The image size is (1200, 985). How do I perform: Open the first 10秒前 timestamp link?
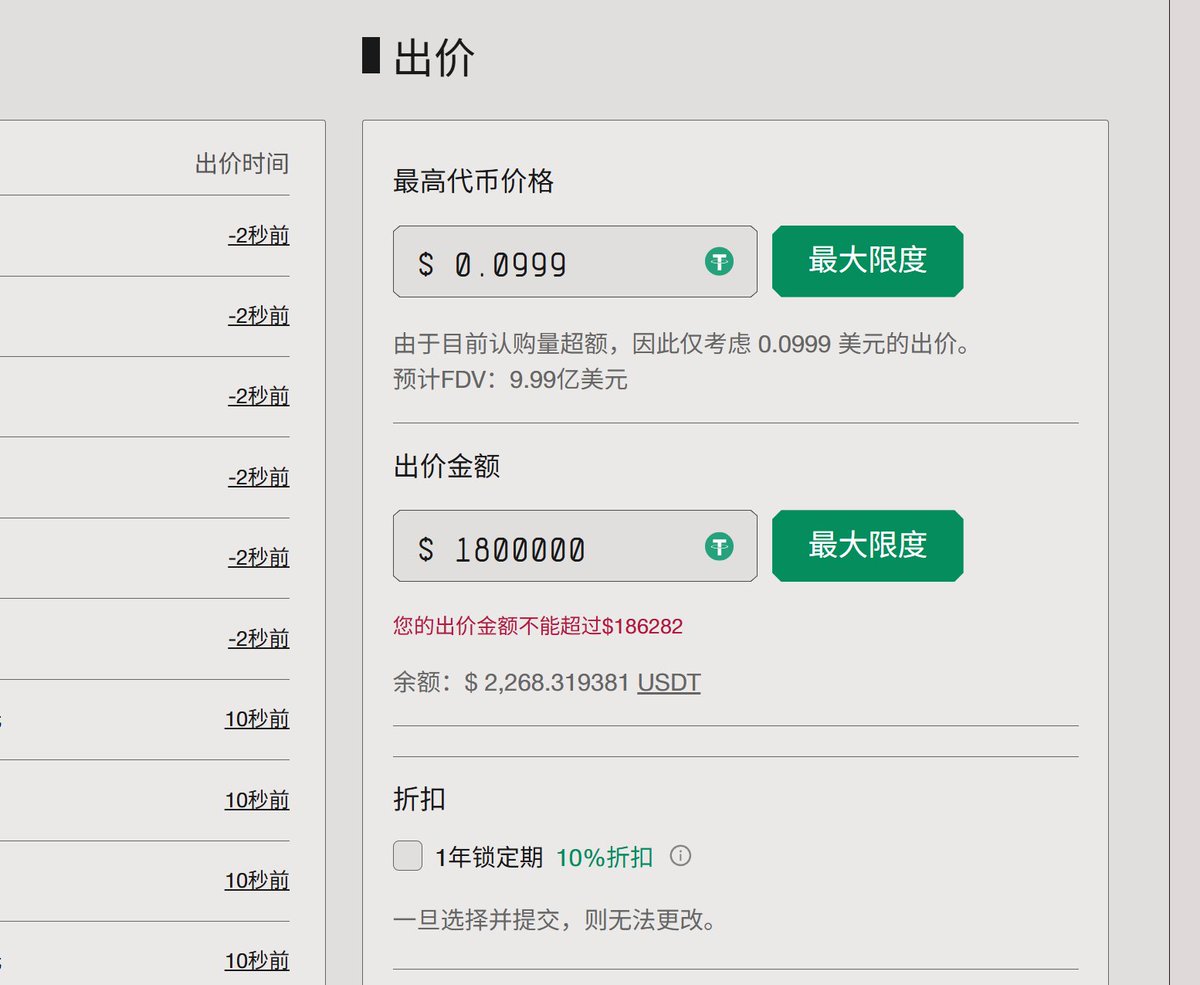tap(257, 719)
